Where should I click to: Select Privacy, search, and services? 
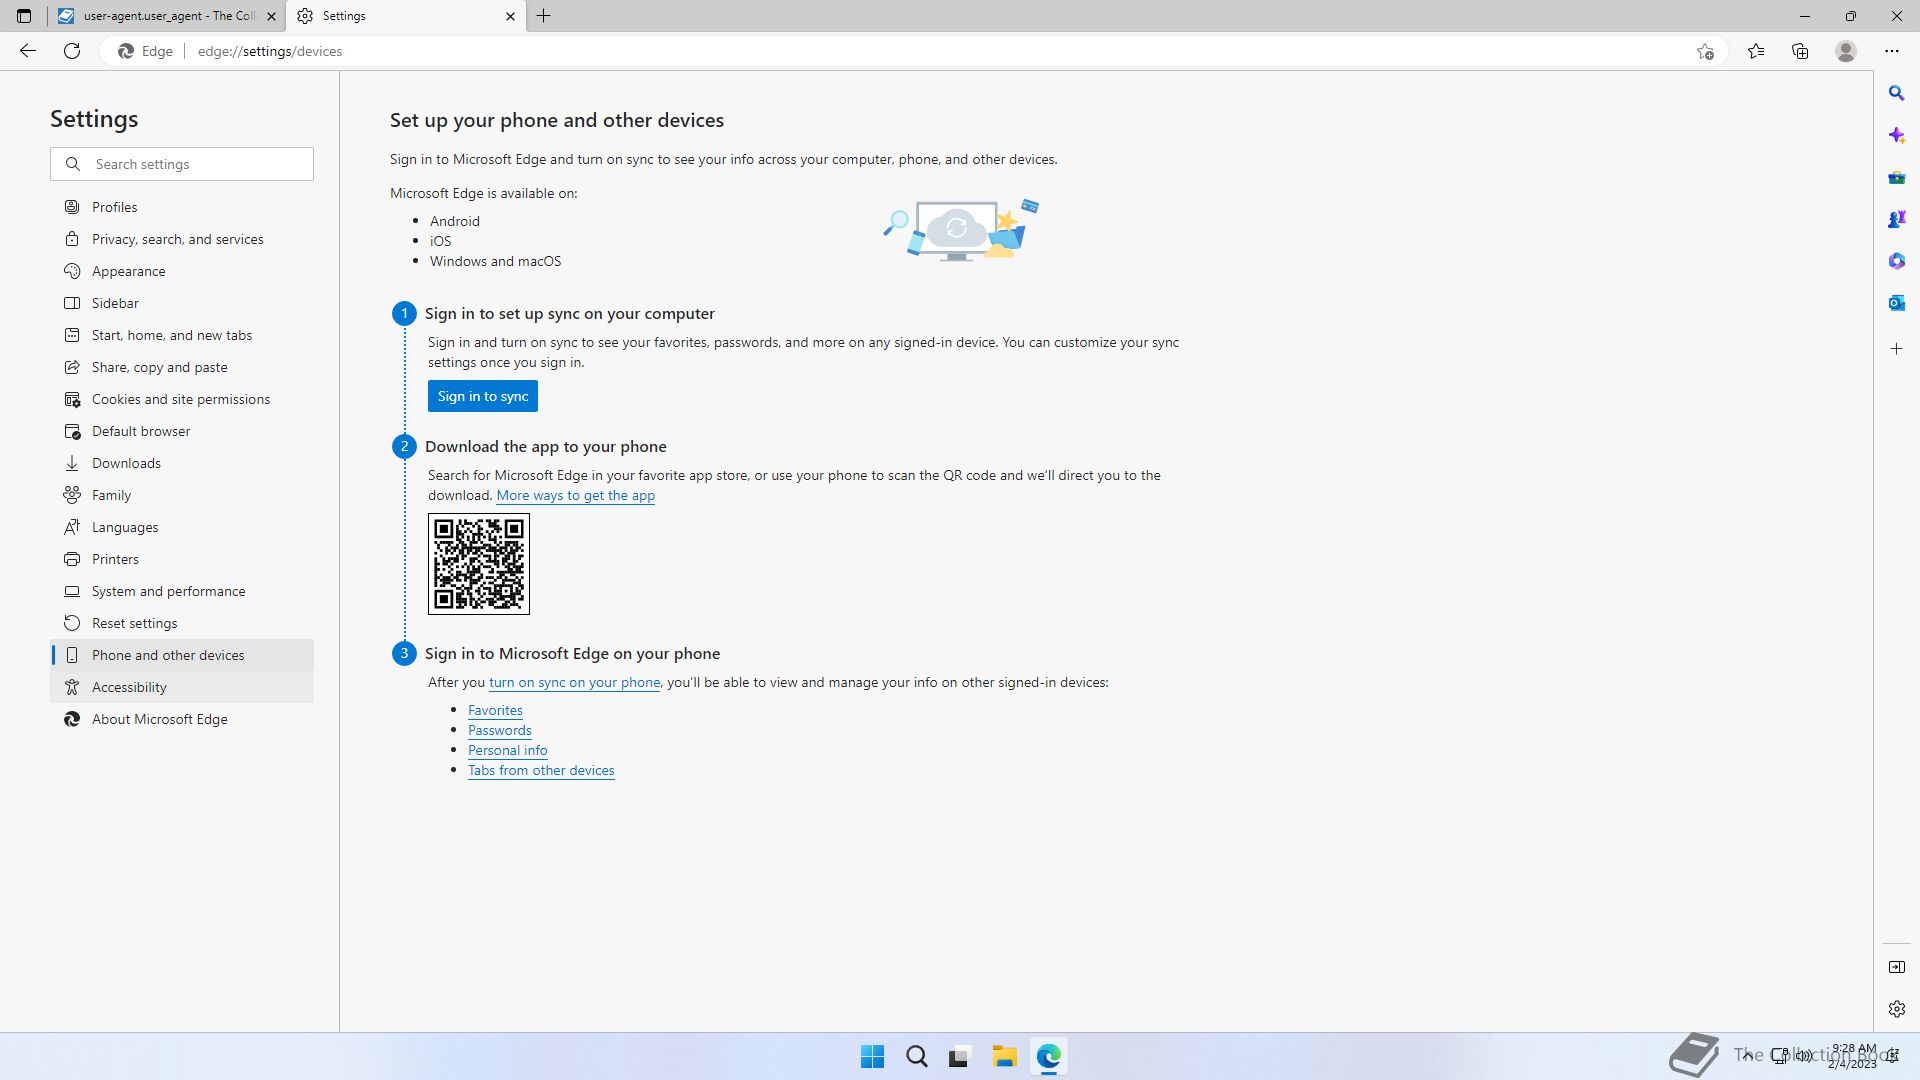[177, 239]
